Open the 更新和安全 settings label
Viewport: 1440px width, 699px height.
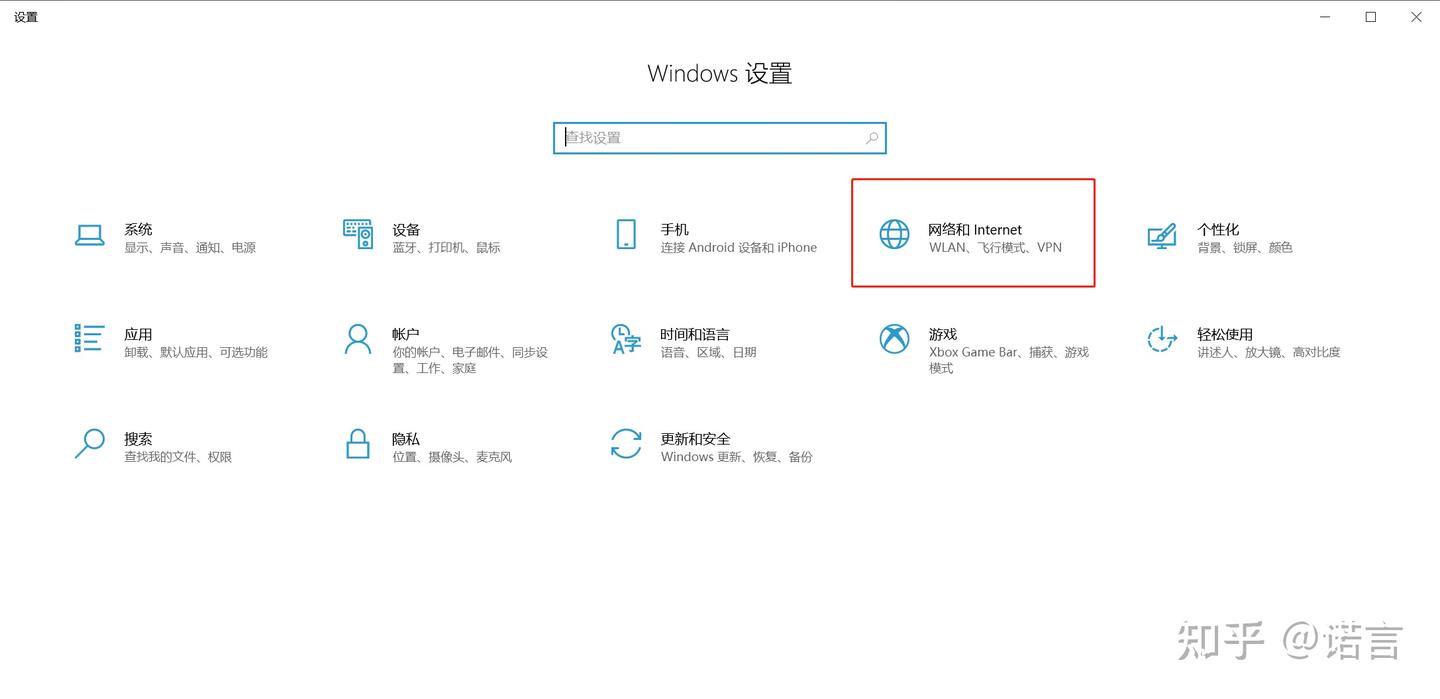pos(695,439)
